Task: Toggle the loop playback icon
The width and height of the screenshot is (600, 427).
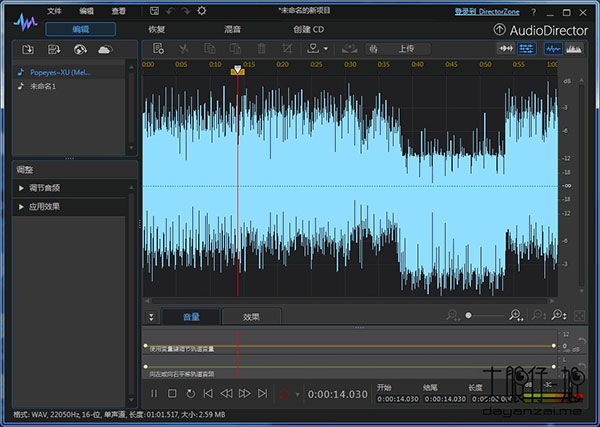Action: [x=190, y=394]
